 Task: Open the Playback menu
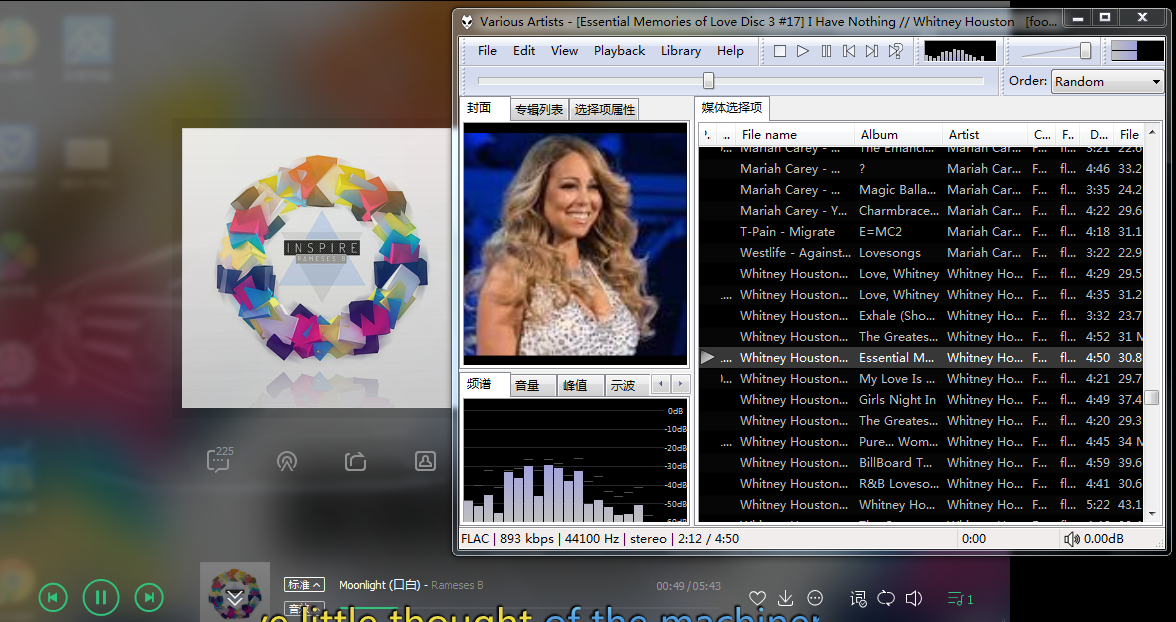(619, 51)
